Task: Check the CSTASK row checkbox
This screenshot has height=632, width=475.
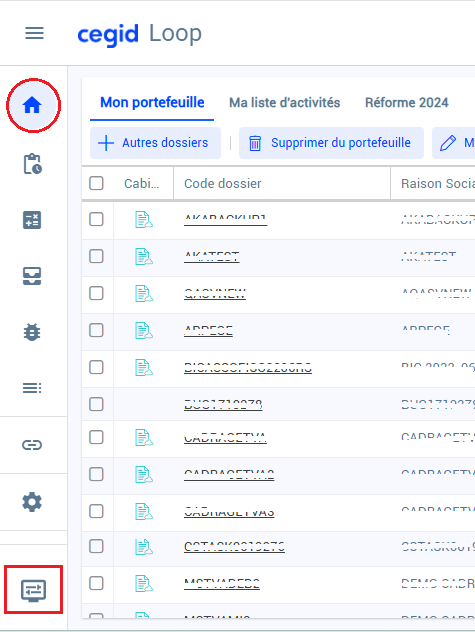Action: click(x=96, y=547)
